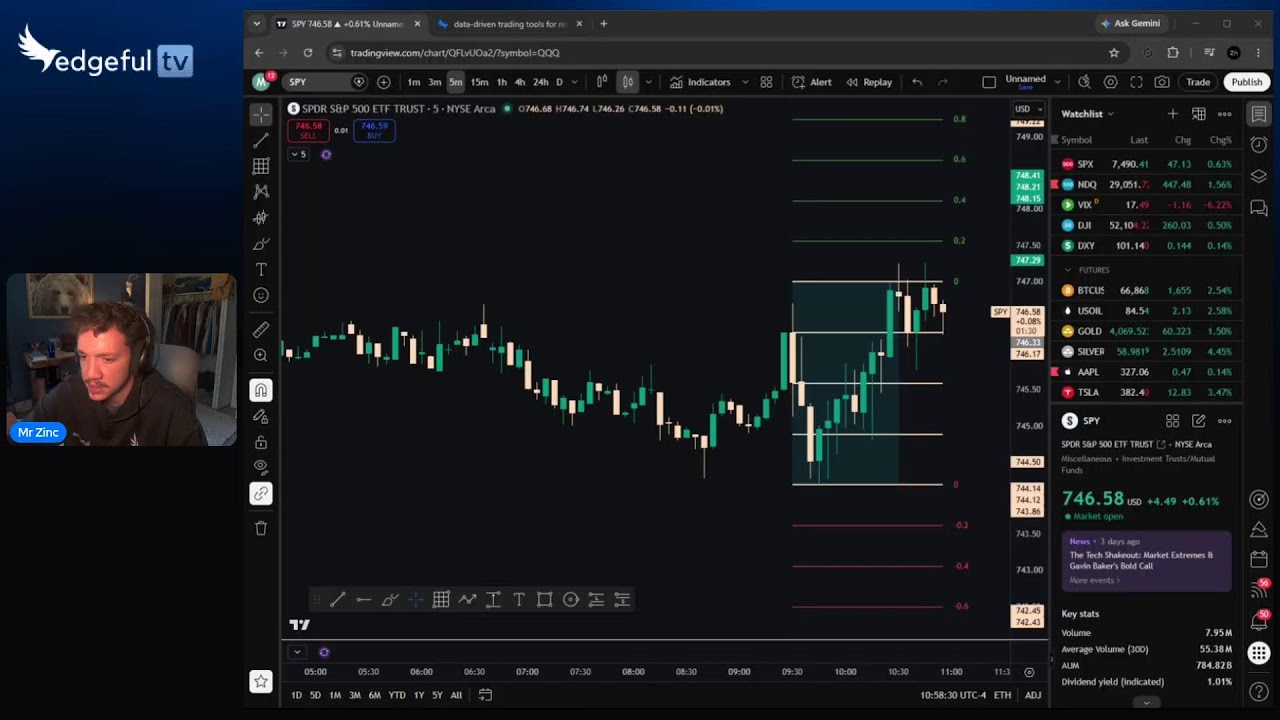Click the quick search icon in top toolbar
This screenshot has width=1280, height=720.
(x=1084, y=82)
